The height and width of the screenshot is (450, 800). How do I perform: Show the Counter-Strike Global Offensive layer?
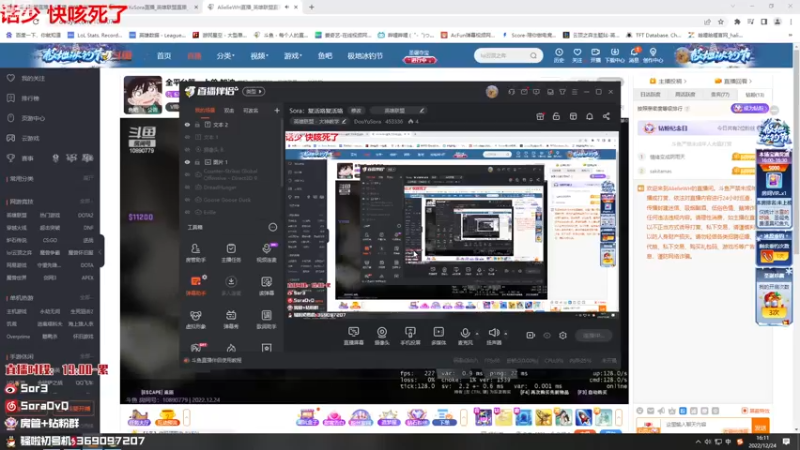(x=187, y=174)
